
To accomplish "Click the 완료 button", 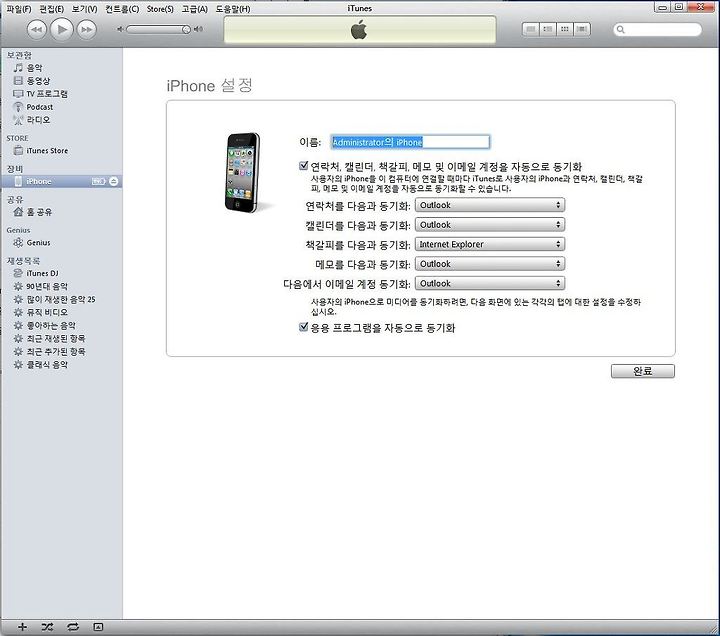I will [642, 371].
